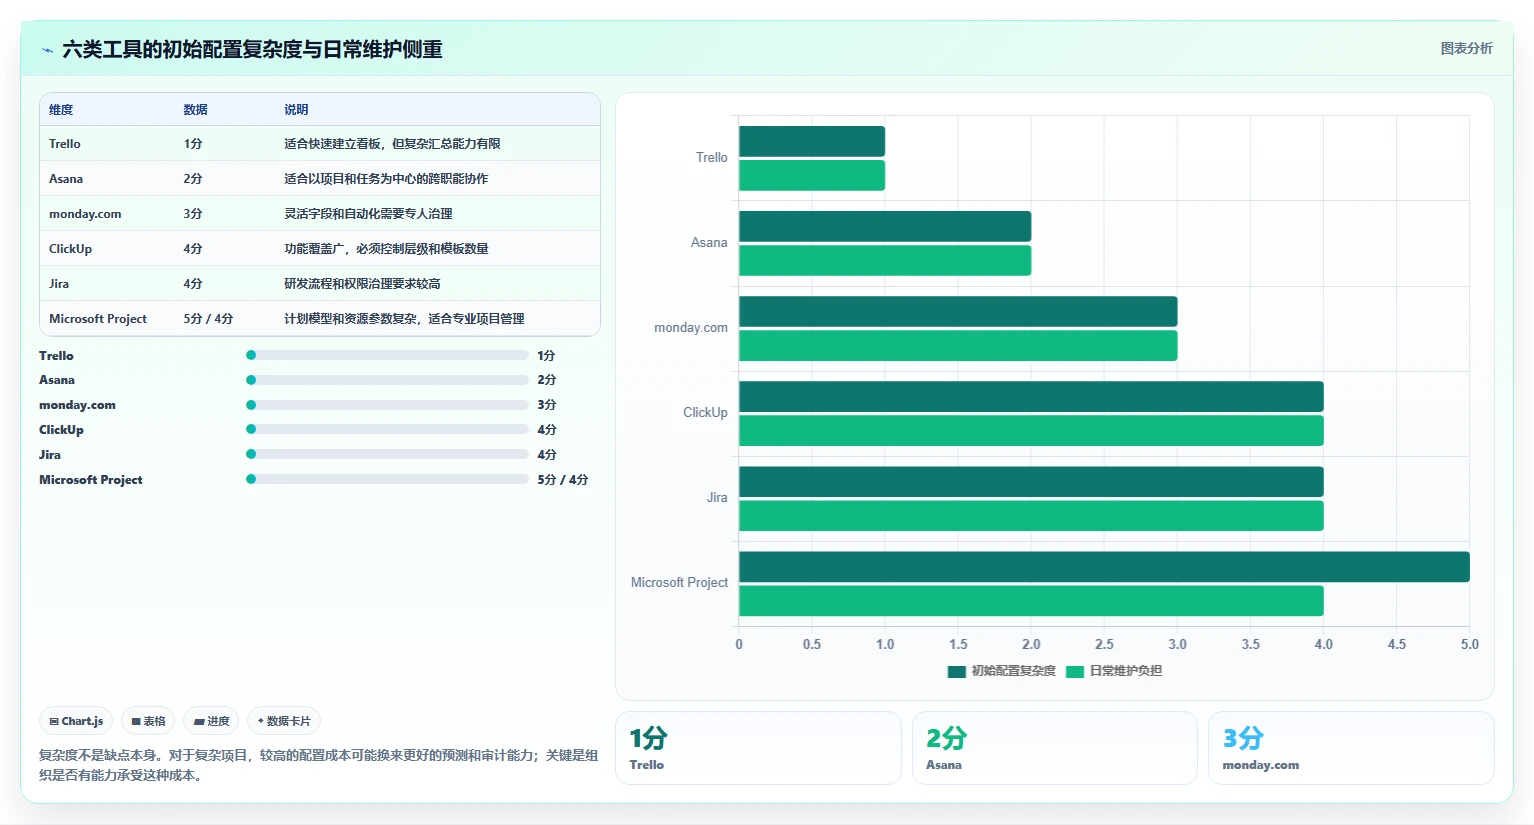Viewport: 1534px width, 825px height.
Task: Click Microsoft Project's light green 4.0 bar
Action: click(1031, 601)
